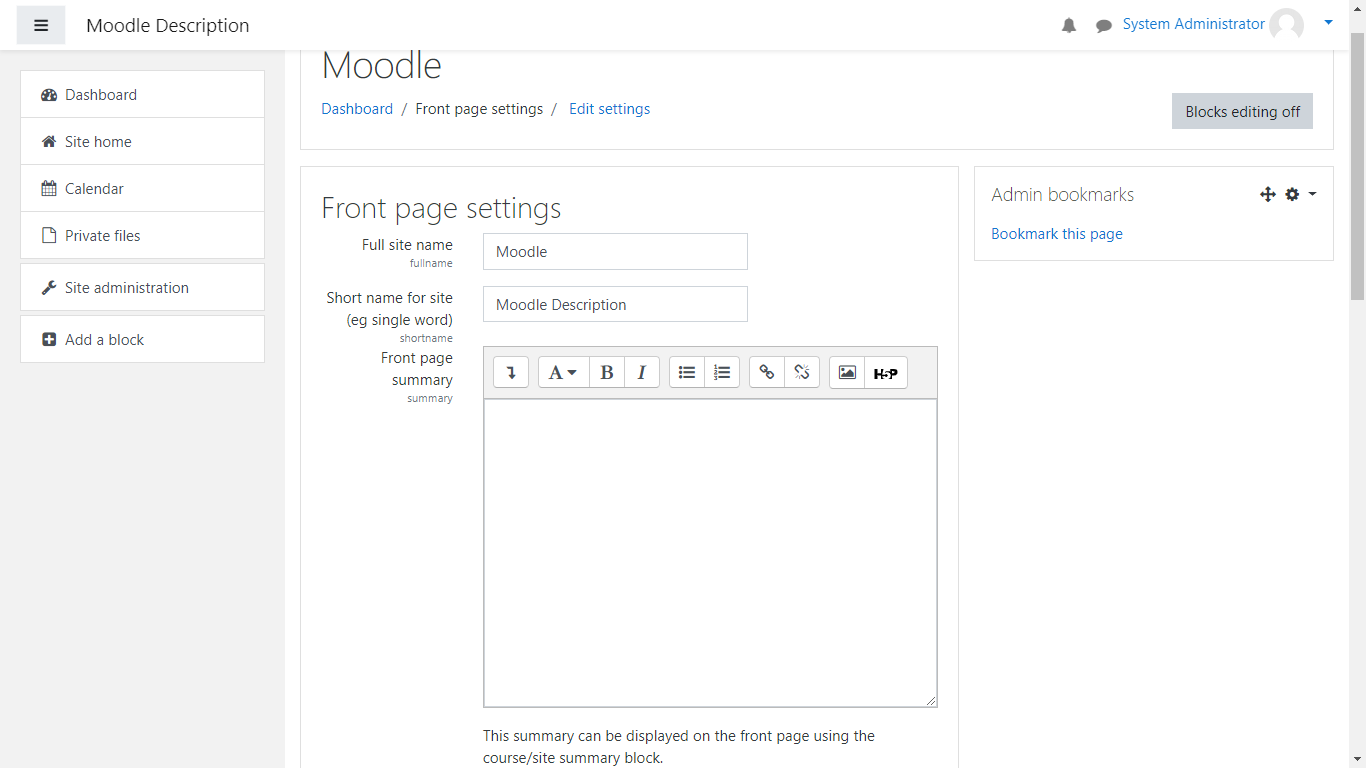
Task: Insert an unordered bullet list
Action: (x=687, y=373)
